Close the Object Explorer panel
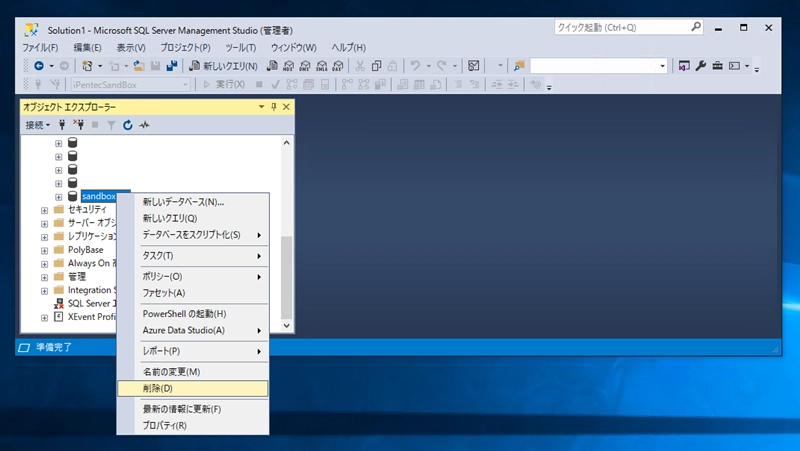 [286, 107]
